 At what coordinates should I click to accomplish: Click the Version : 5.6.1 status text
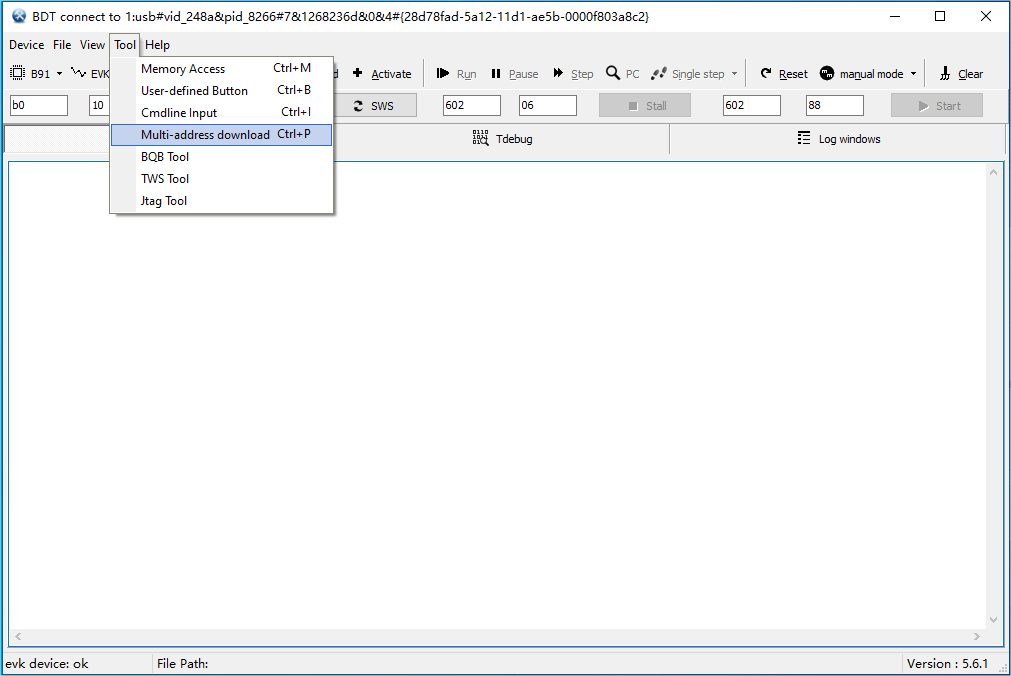(x=947, y=664)
